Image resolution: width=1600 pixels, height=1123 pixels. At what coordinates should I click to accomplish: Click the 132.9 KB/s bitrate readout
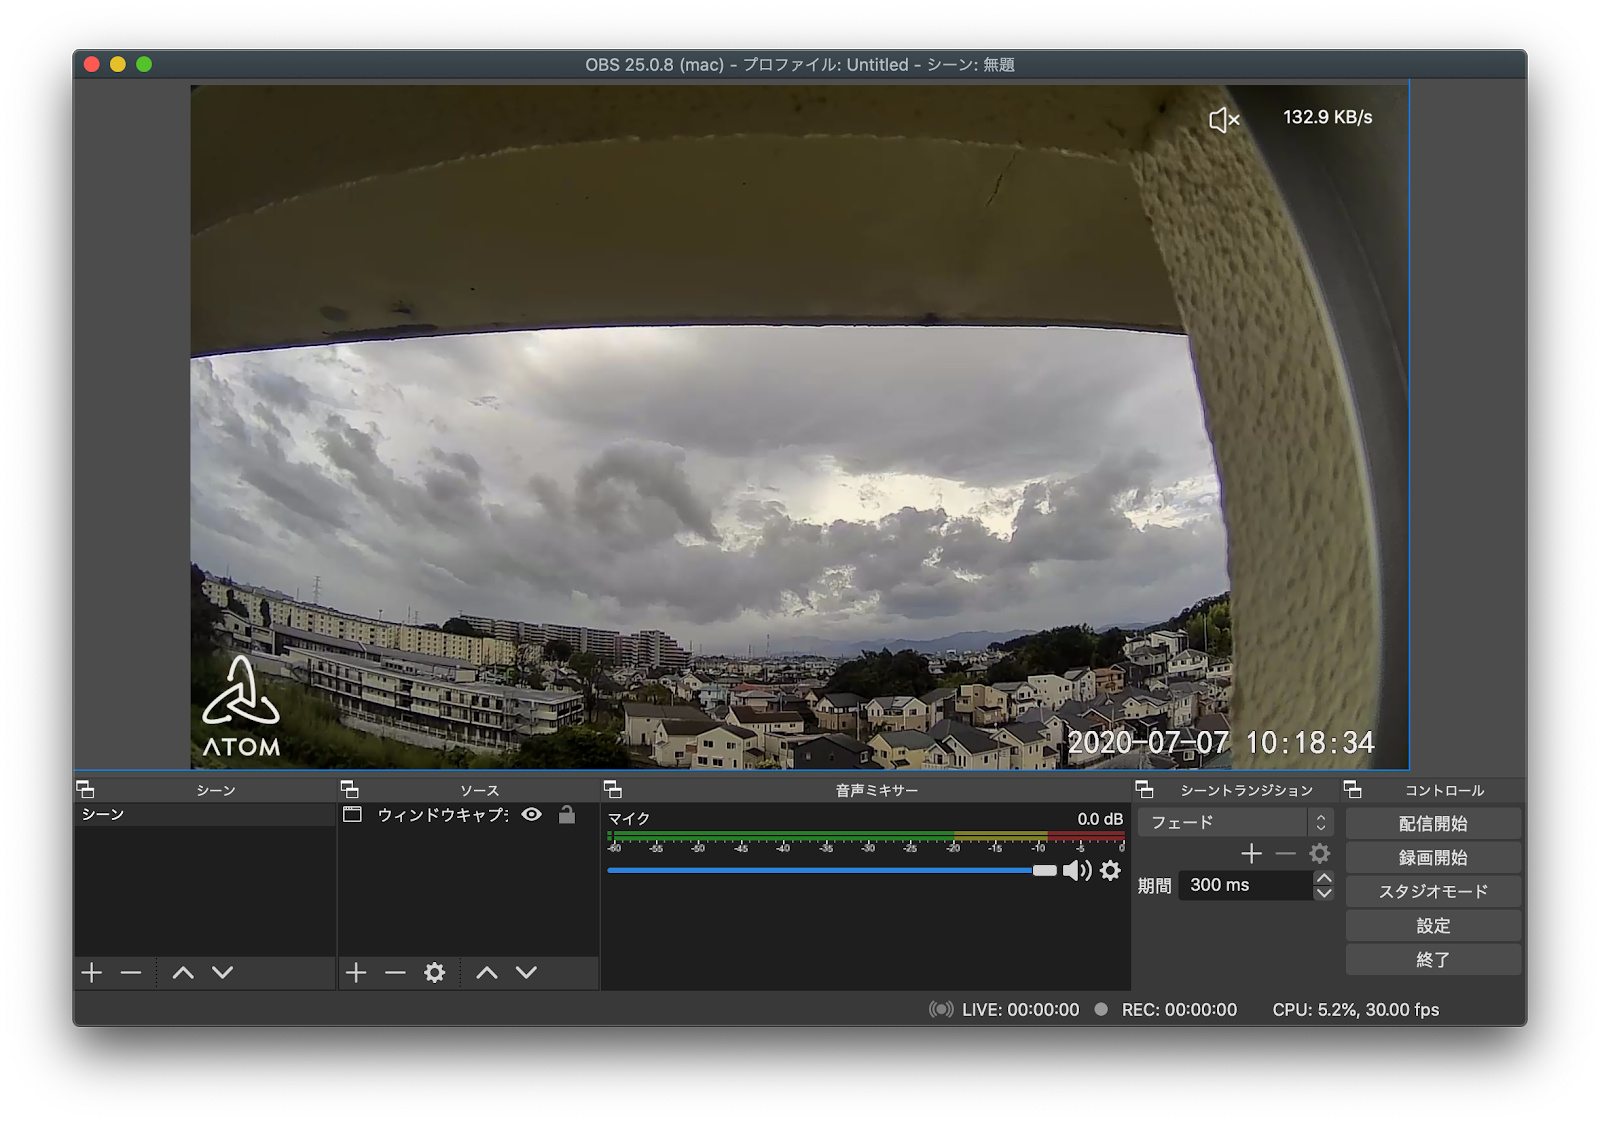[x=1327, y=117]
